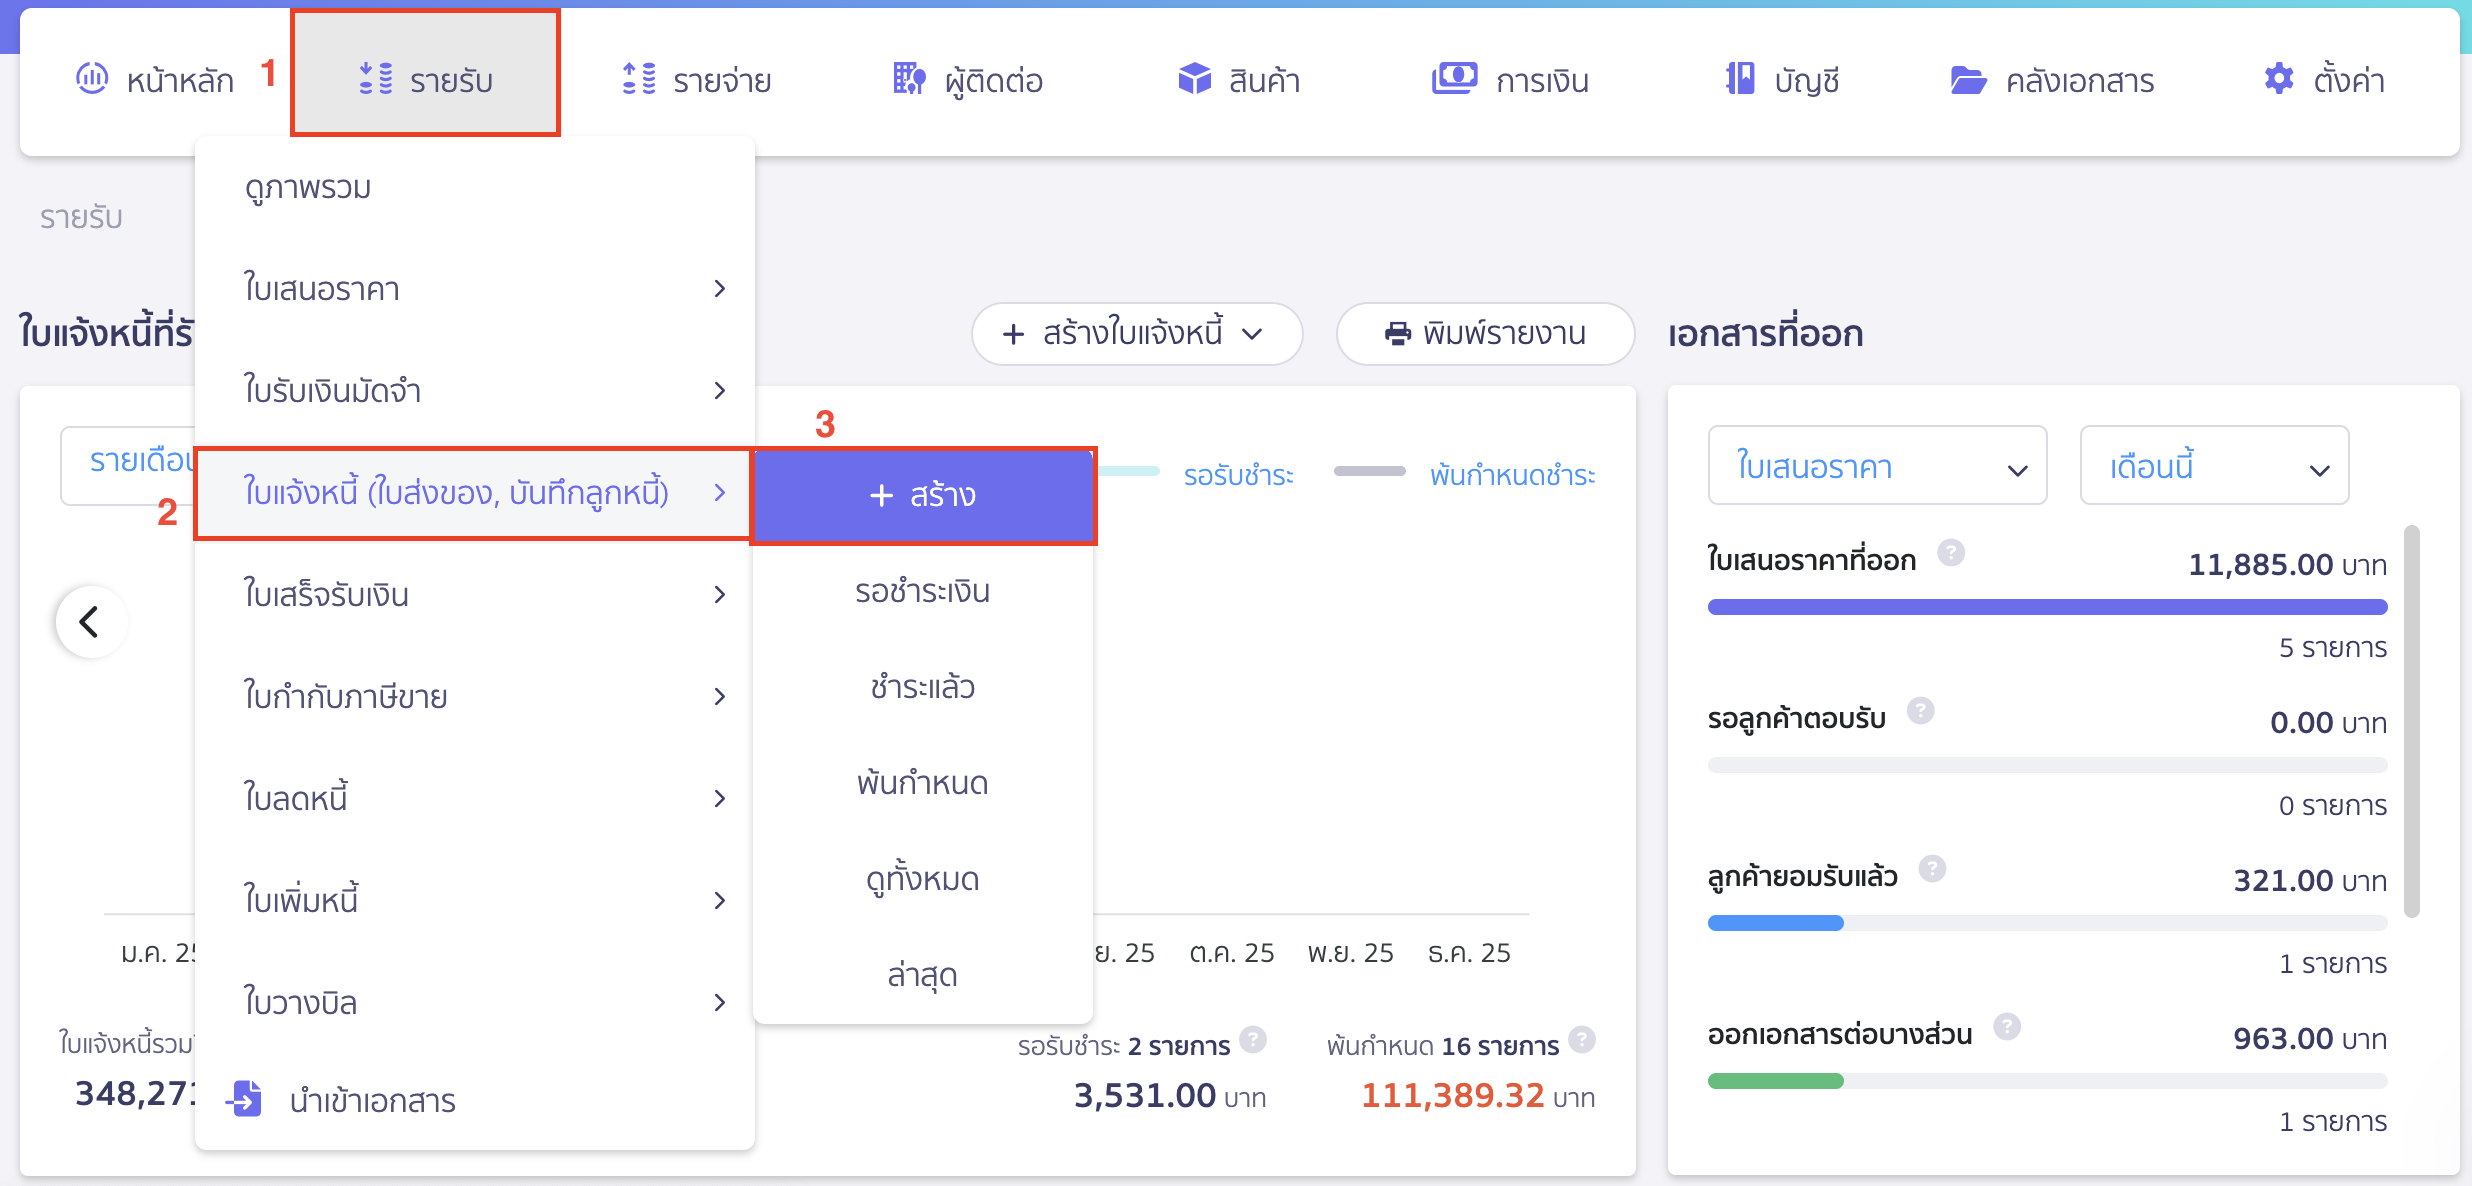2472x1186 pixels.
Task: Select ดูภาพรวม menu entry
Action: pos(475,188)
